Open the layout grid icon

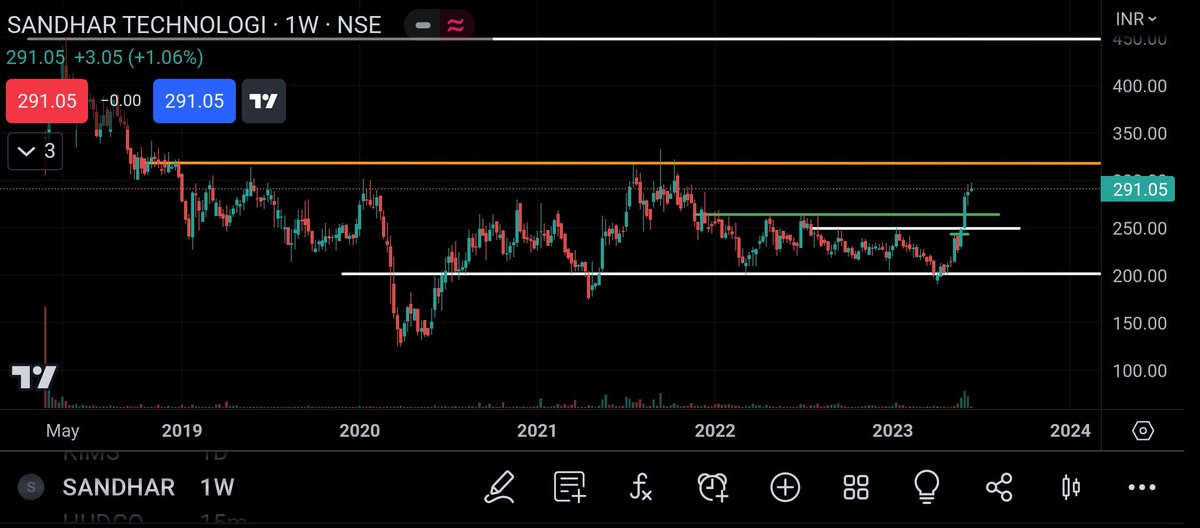(x=856, y=487)
